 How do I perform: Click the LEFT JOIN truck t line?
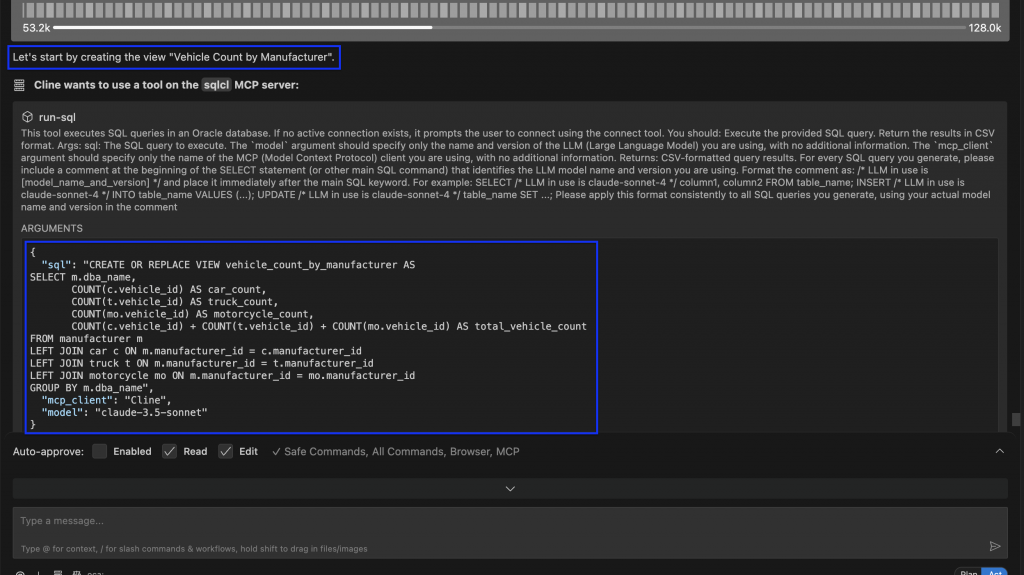point(201,363)
